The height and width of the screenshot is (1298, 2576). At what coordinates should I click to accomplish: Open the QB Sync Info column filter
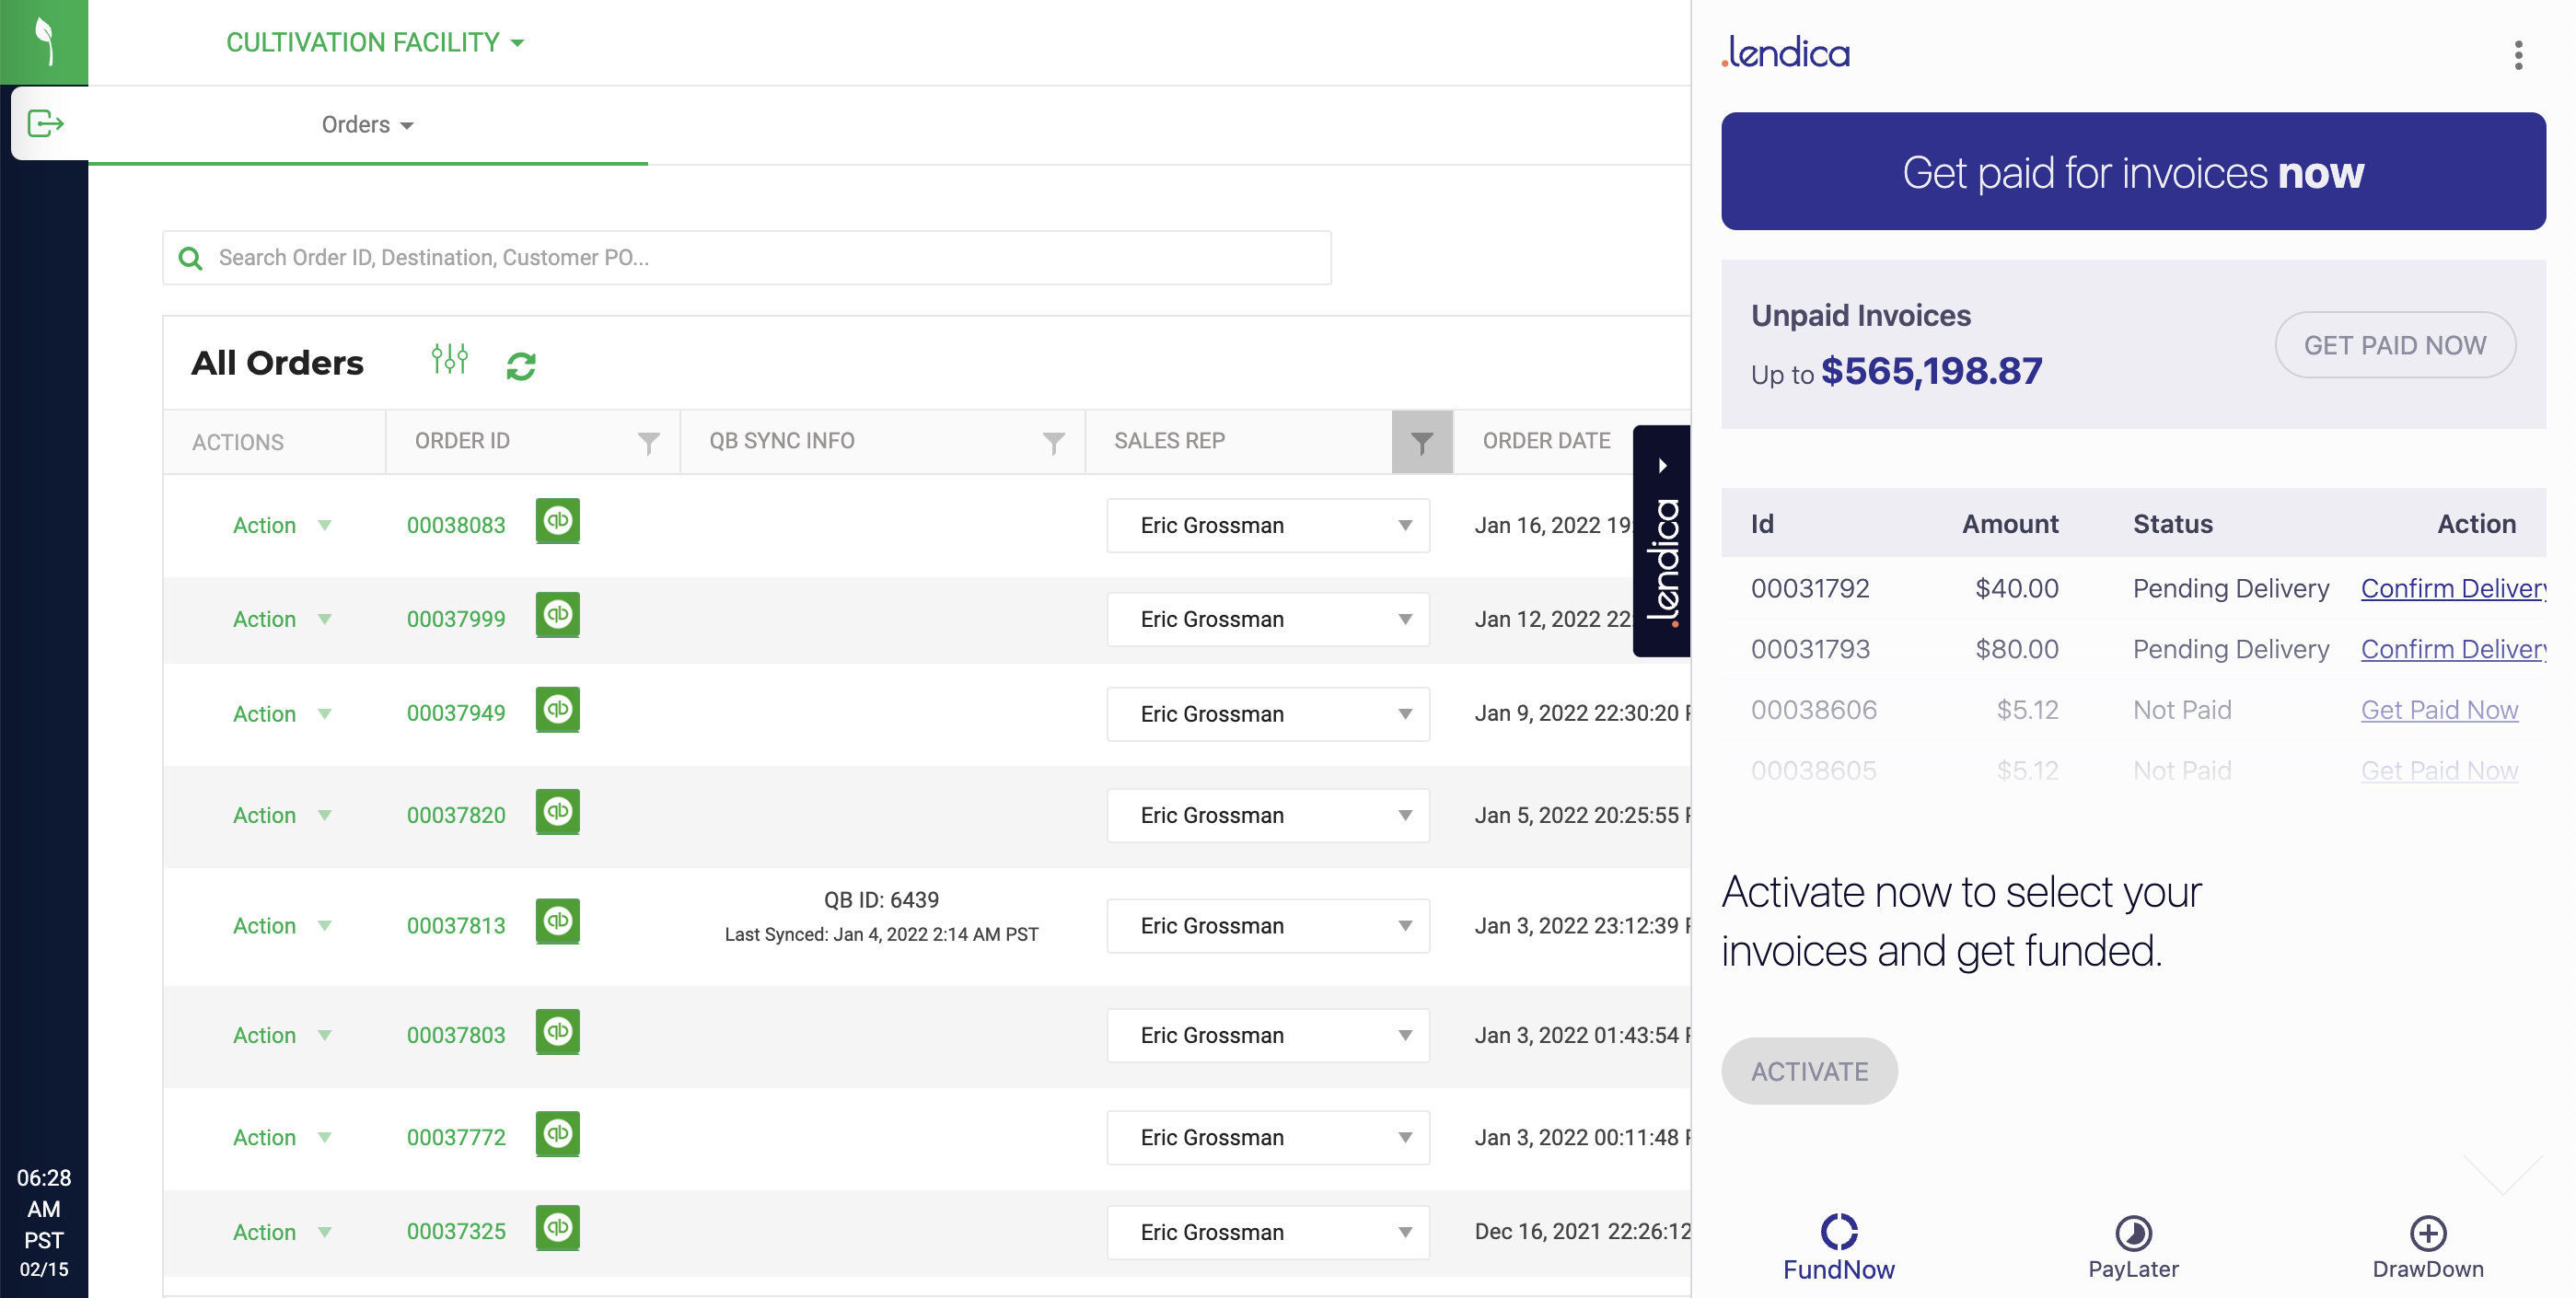click(x=1053, y=442)
